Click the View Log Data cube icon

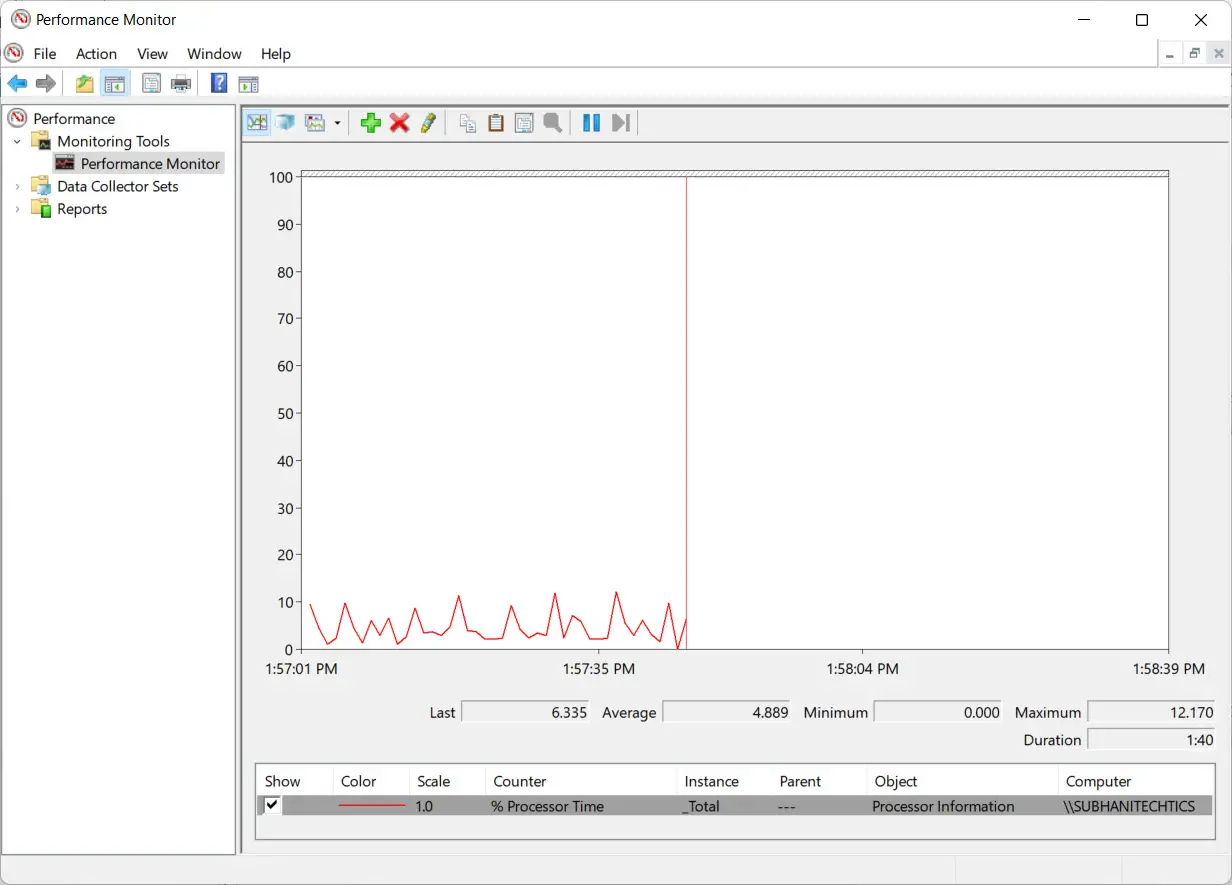click(x=286, y=123)
